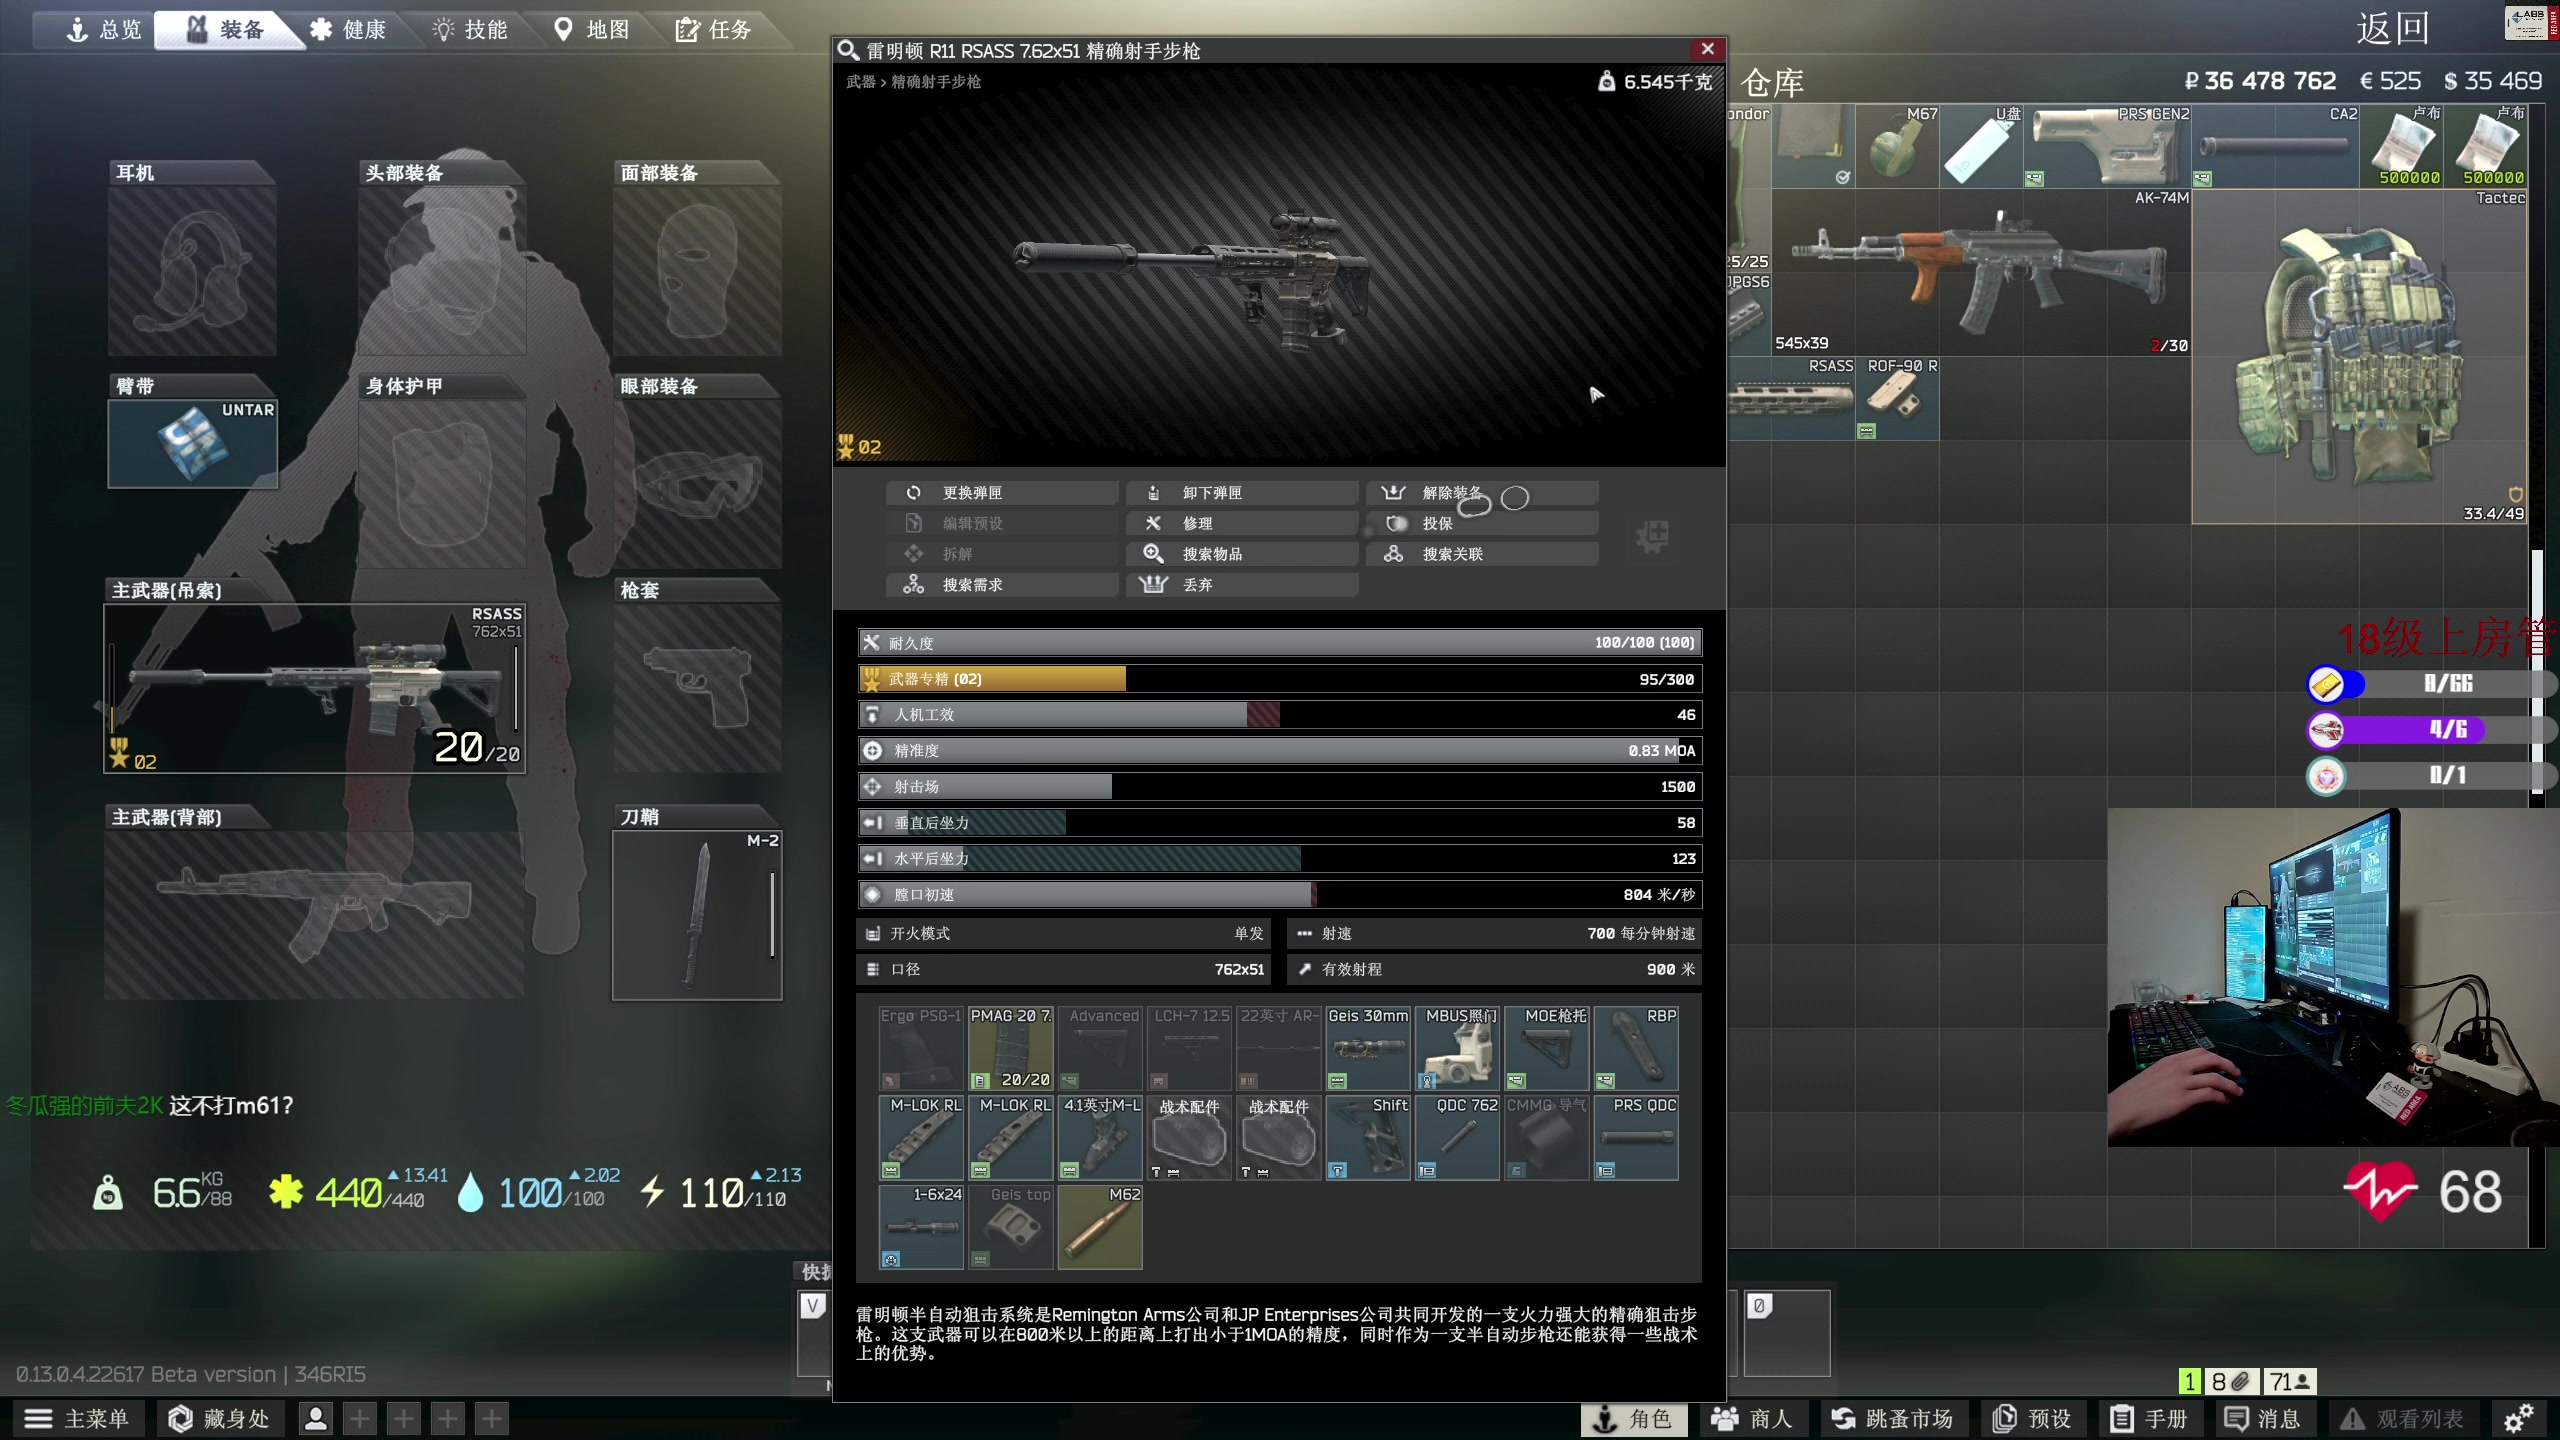This screenshot has width=2560, height=1440.
Task: Click the equipped RSASS in sling slot
Action: (x=314, y=688)
